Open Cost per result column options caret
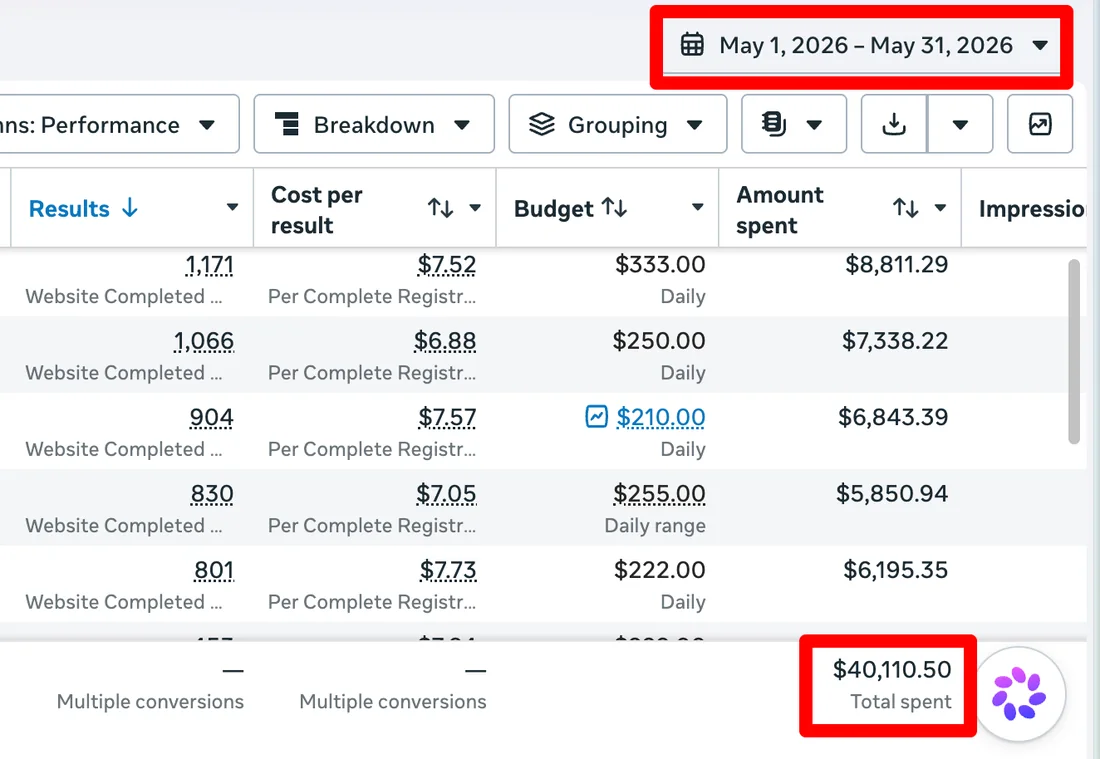This screenshot has width=1100, height=759. (x=475, y=208)
